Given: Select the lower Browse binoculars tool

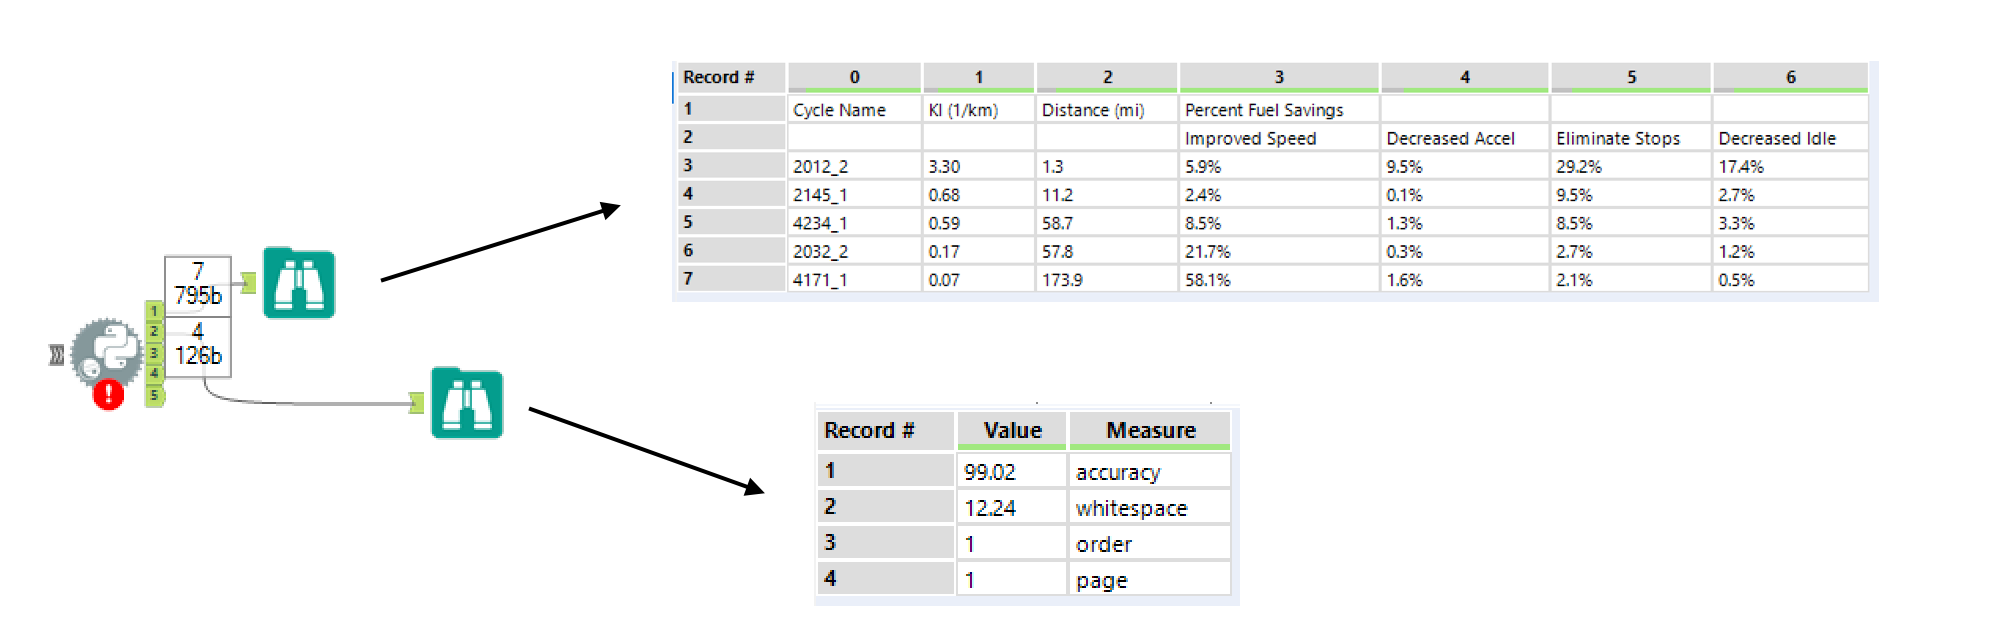Looking at the screenshot, I should point(467,404).
